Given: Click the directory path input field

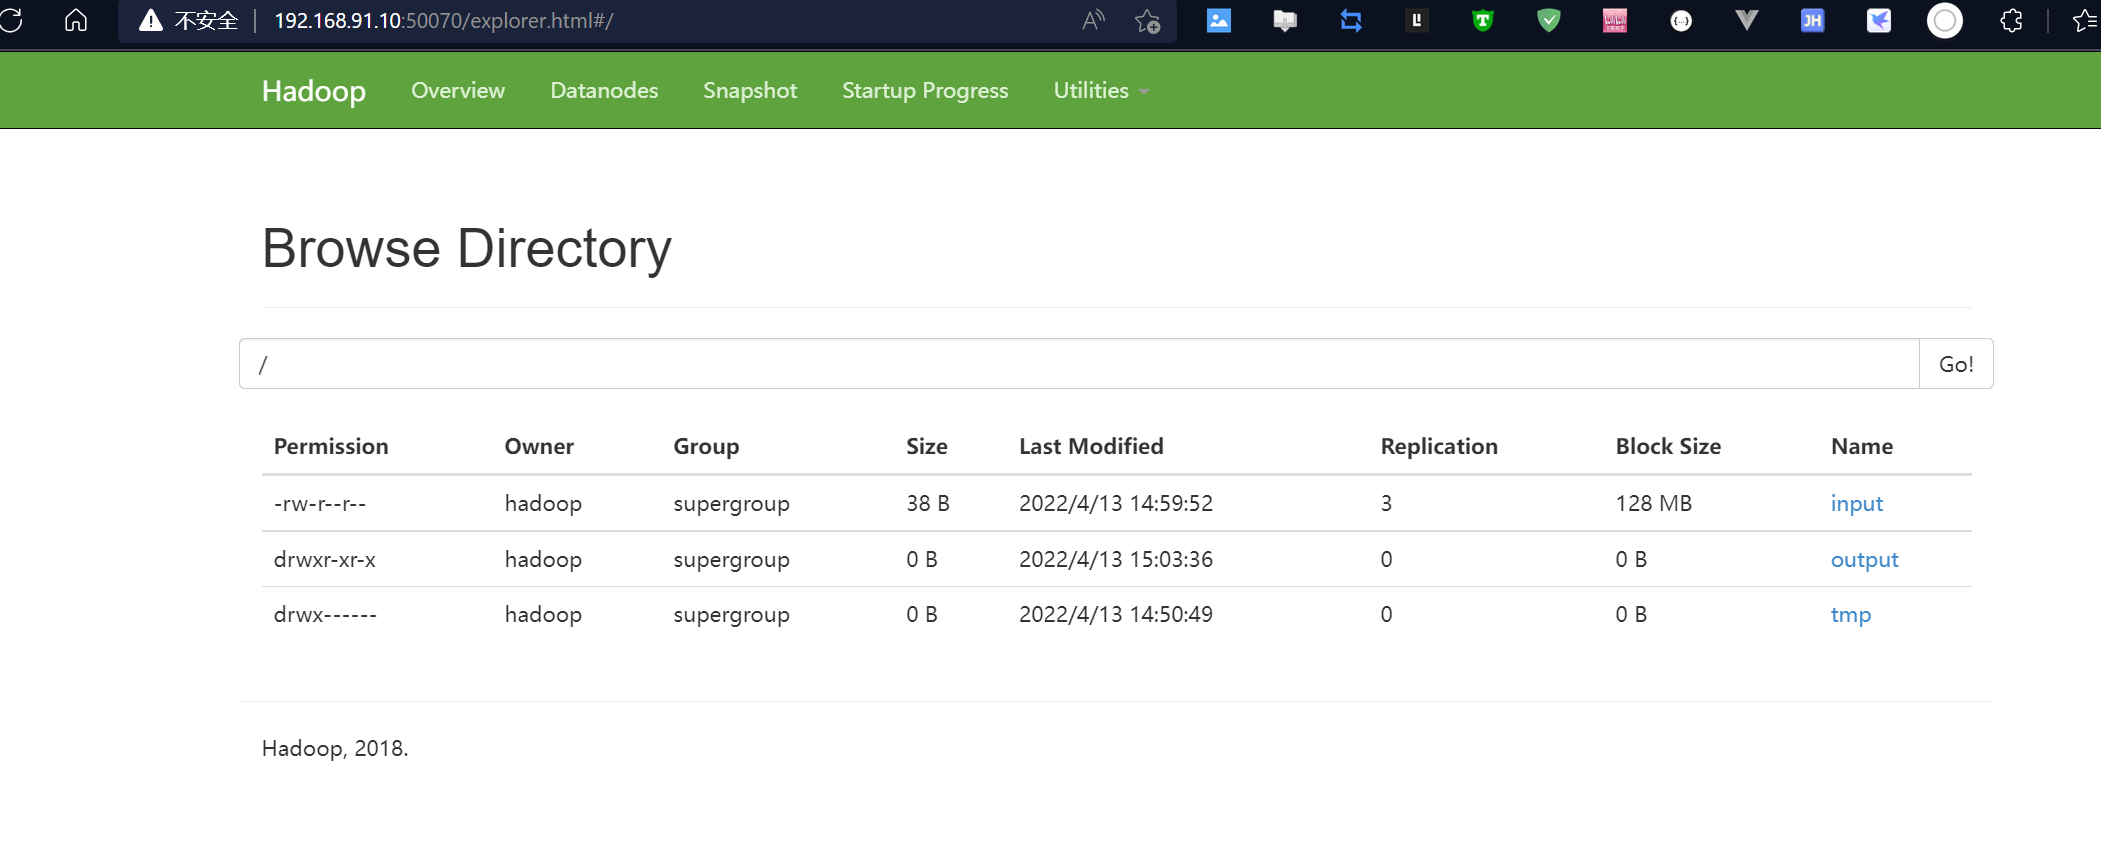Looking at the screenshot, I should pos(1078,364).
